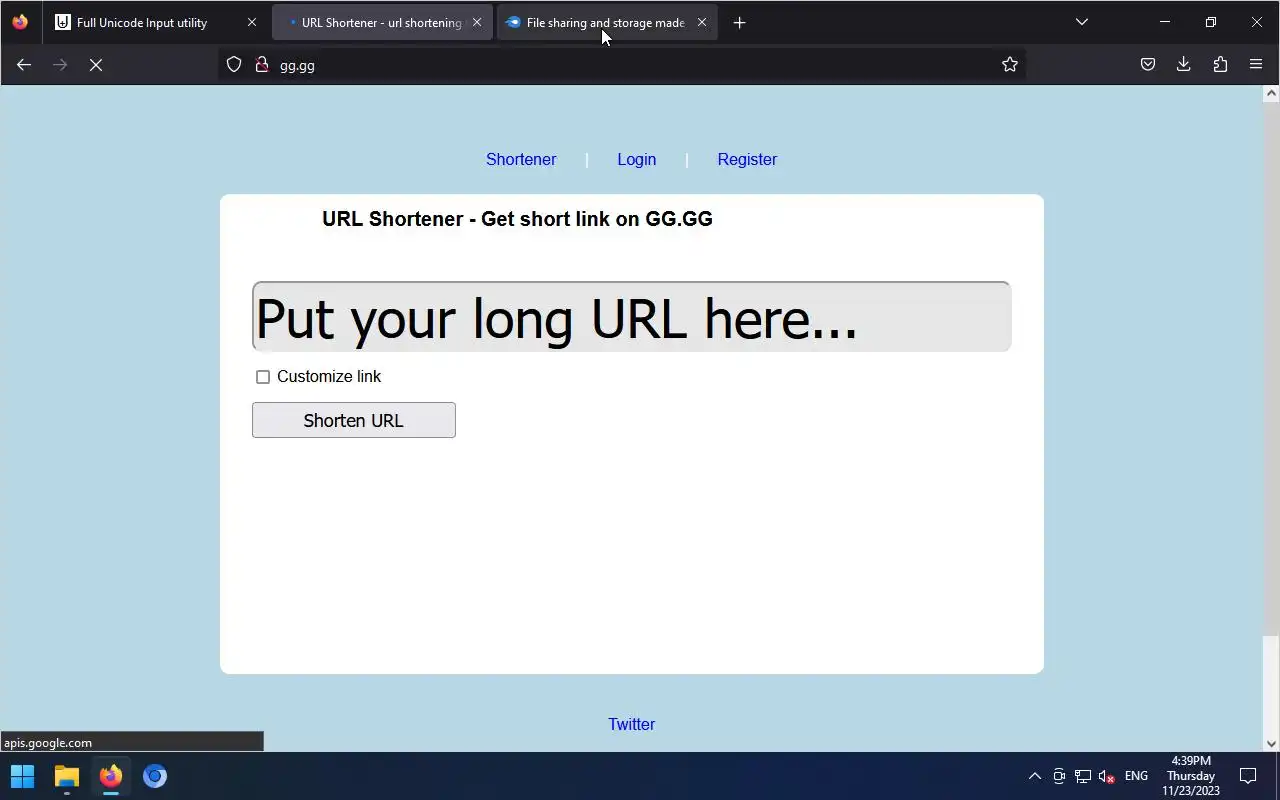
Task: Open clock and date flyout
Action: tap(1191, 776)
